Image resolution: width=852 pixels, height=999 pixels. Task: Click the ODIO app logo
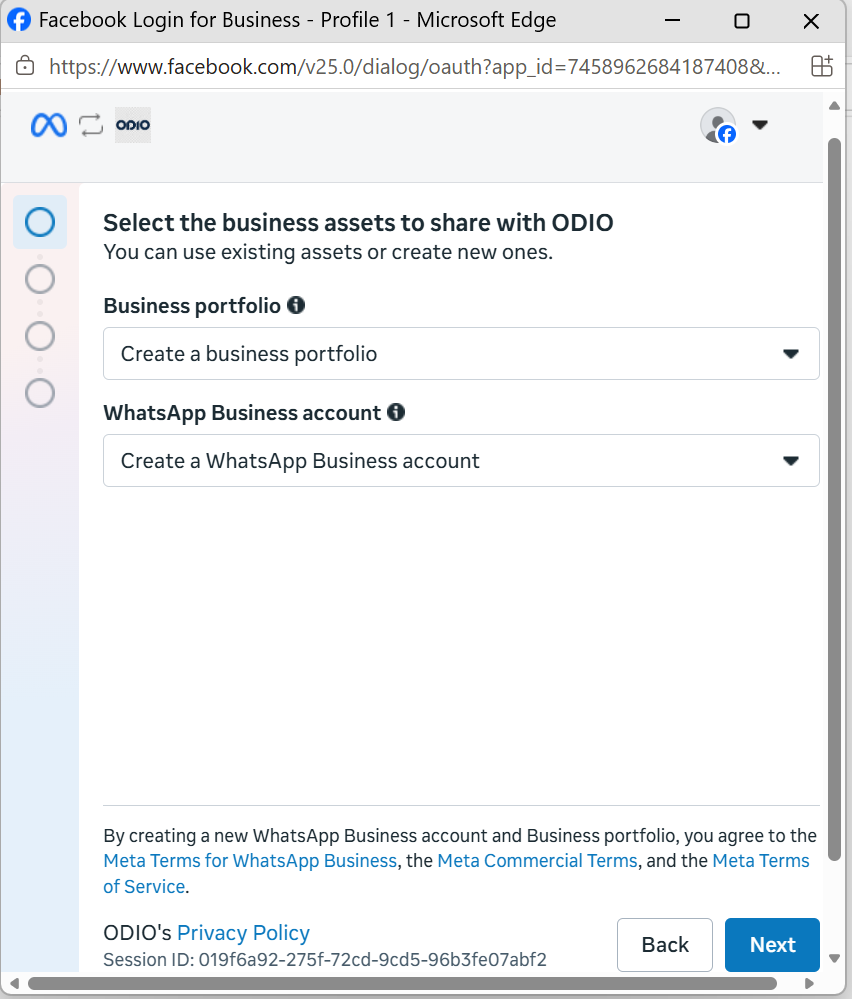(x=133, y=125)
